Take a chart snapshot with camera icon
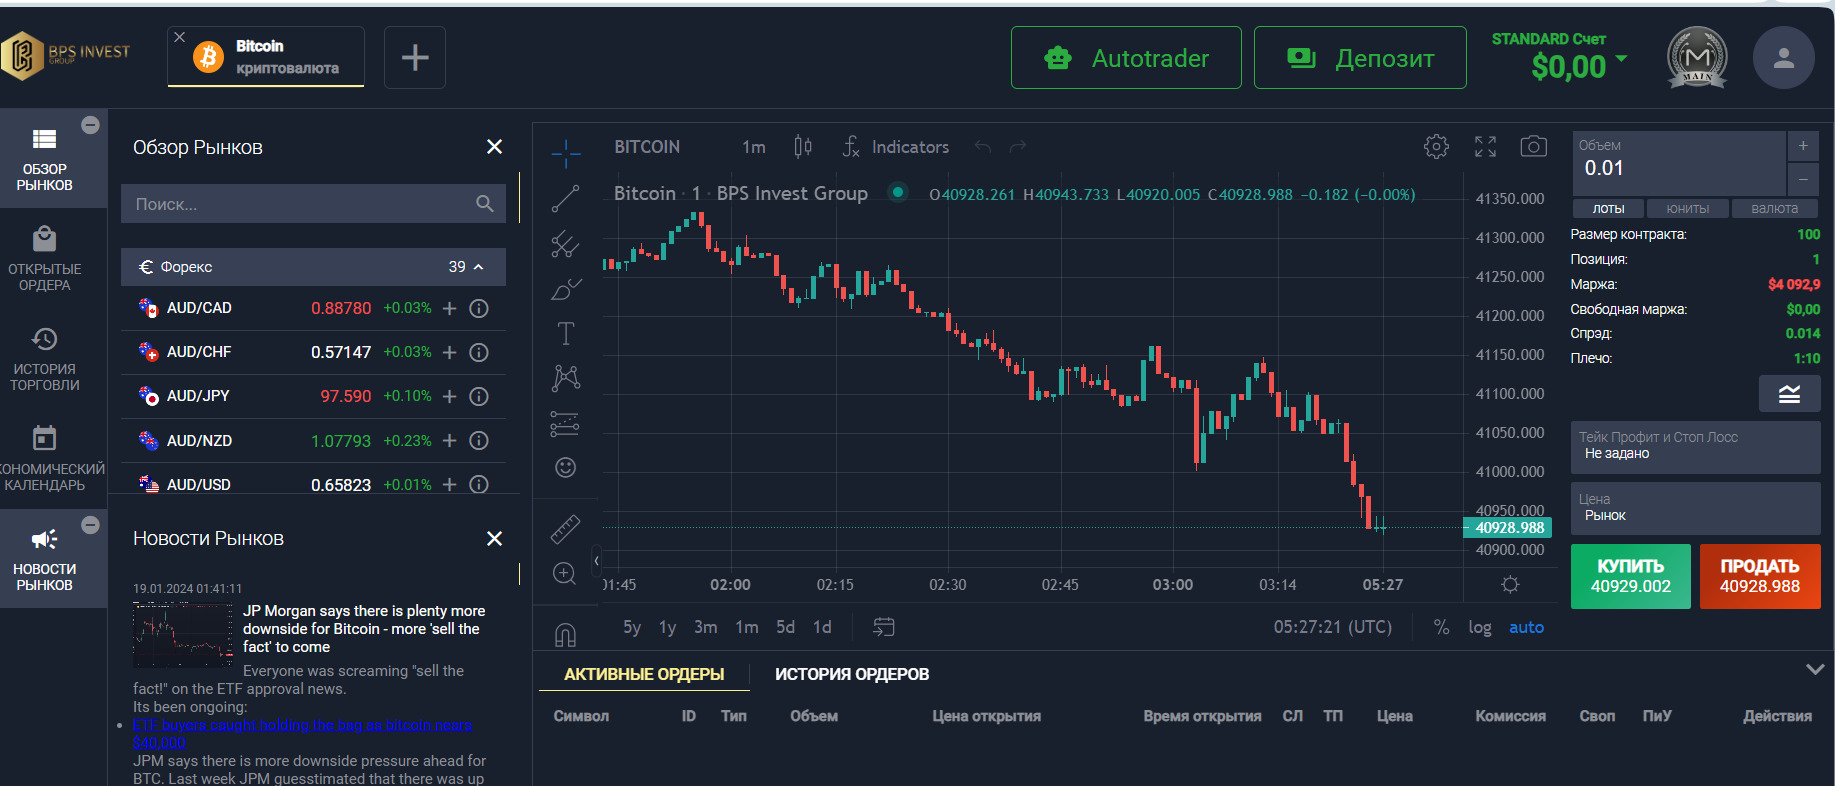 point(1534,147)
